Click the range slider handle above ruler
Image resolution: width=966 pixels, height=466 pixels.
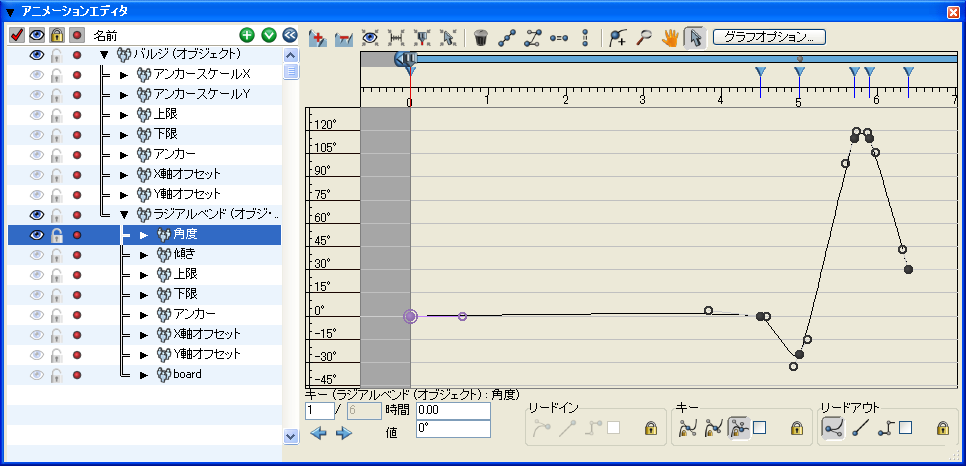click(405, 59)
